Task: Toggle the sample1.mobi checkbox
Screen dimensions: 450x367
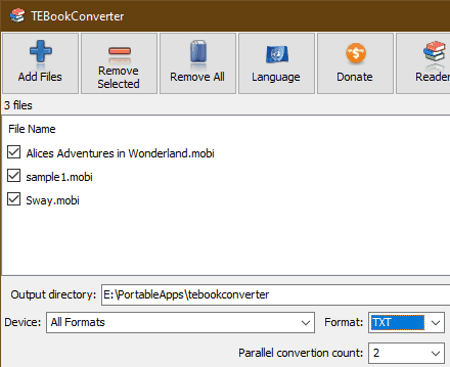Action: point(14,175)
